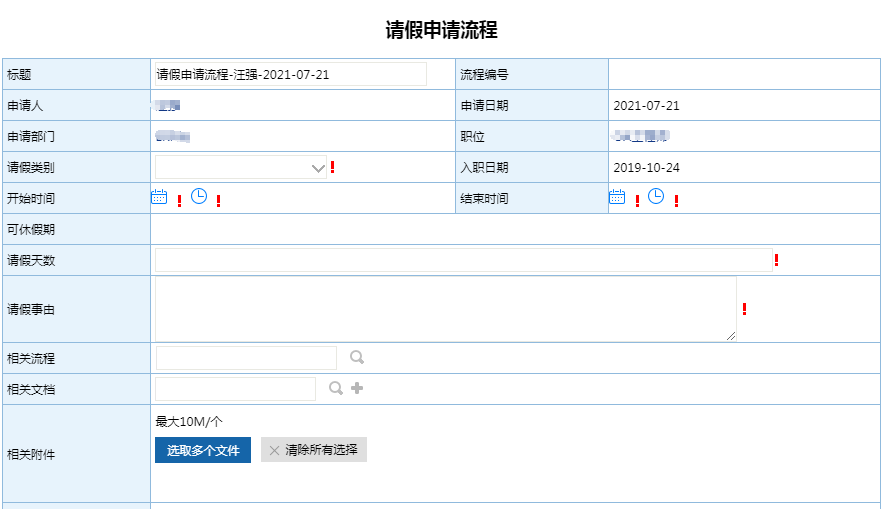Click the 相关流程 input box
This screenshot has width=881, height=509.
coord(246,358)
